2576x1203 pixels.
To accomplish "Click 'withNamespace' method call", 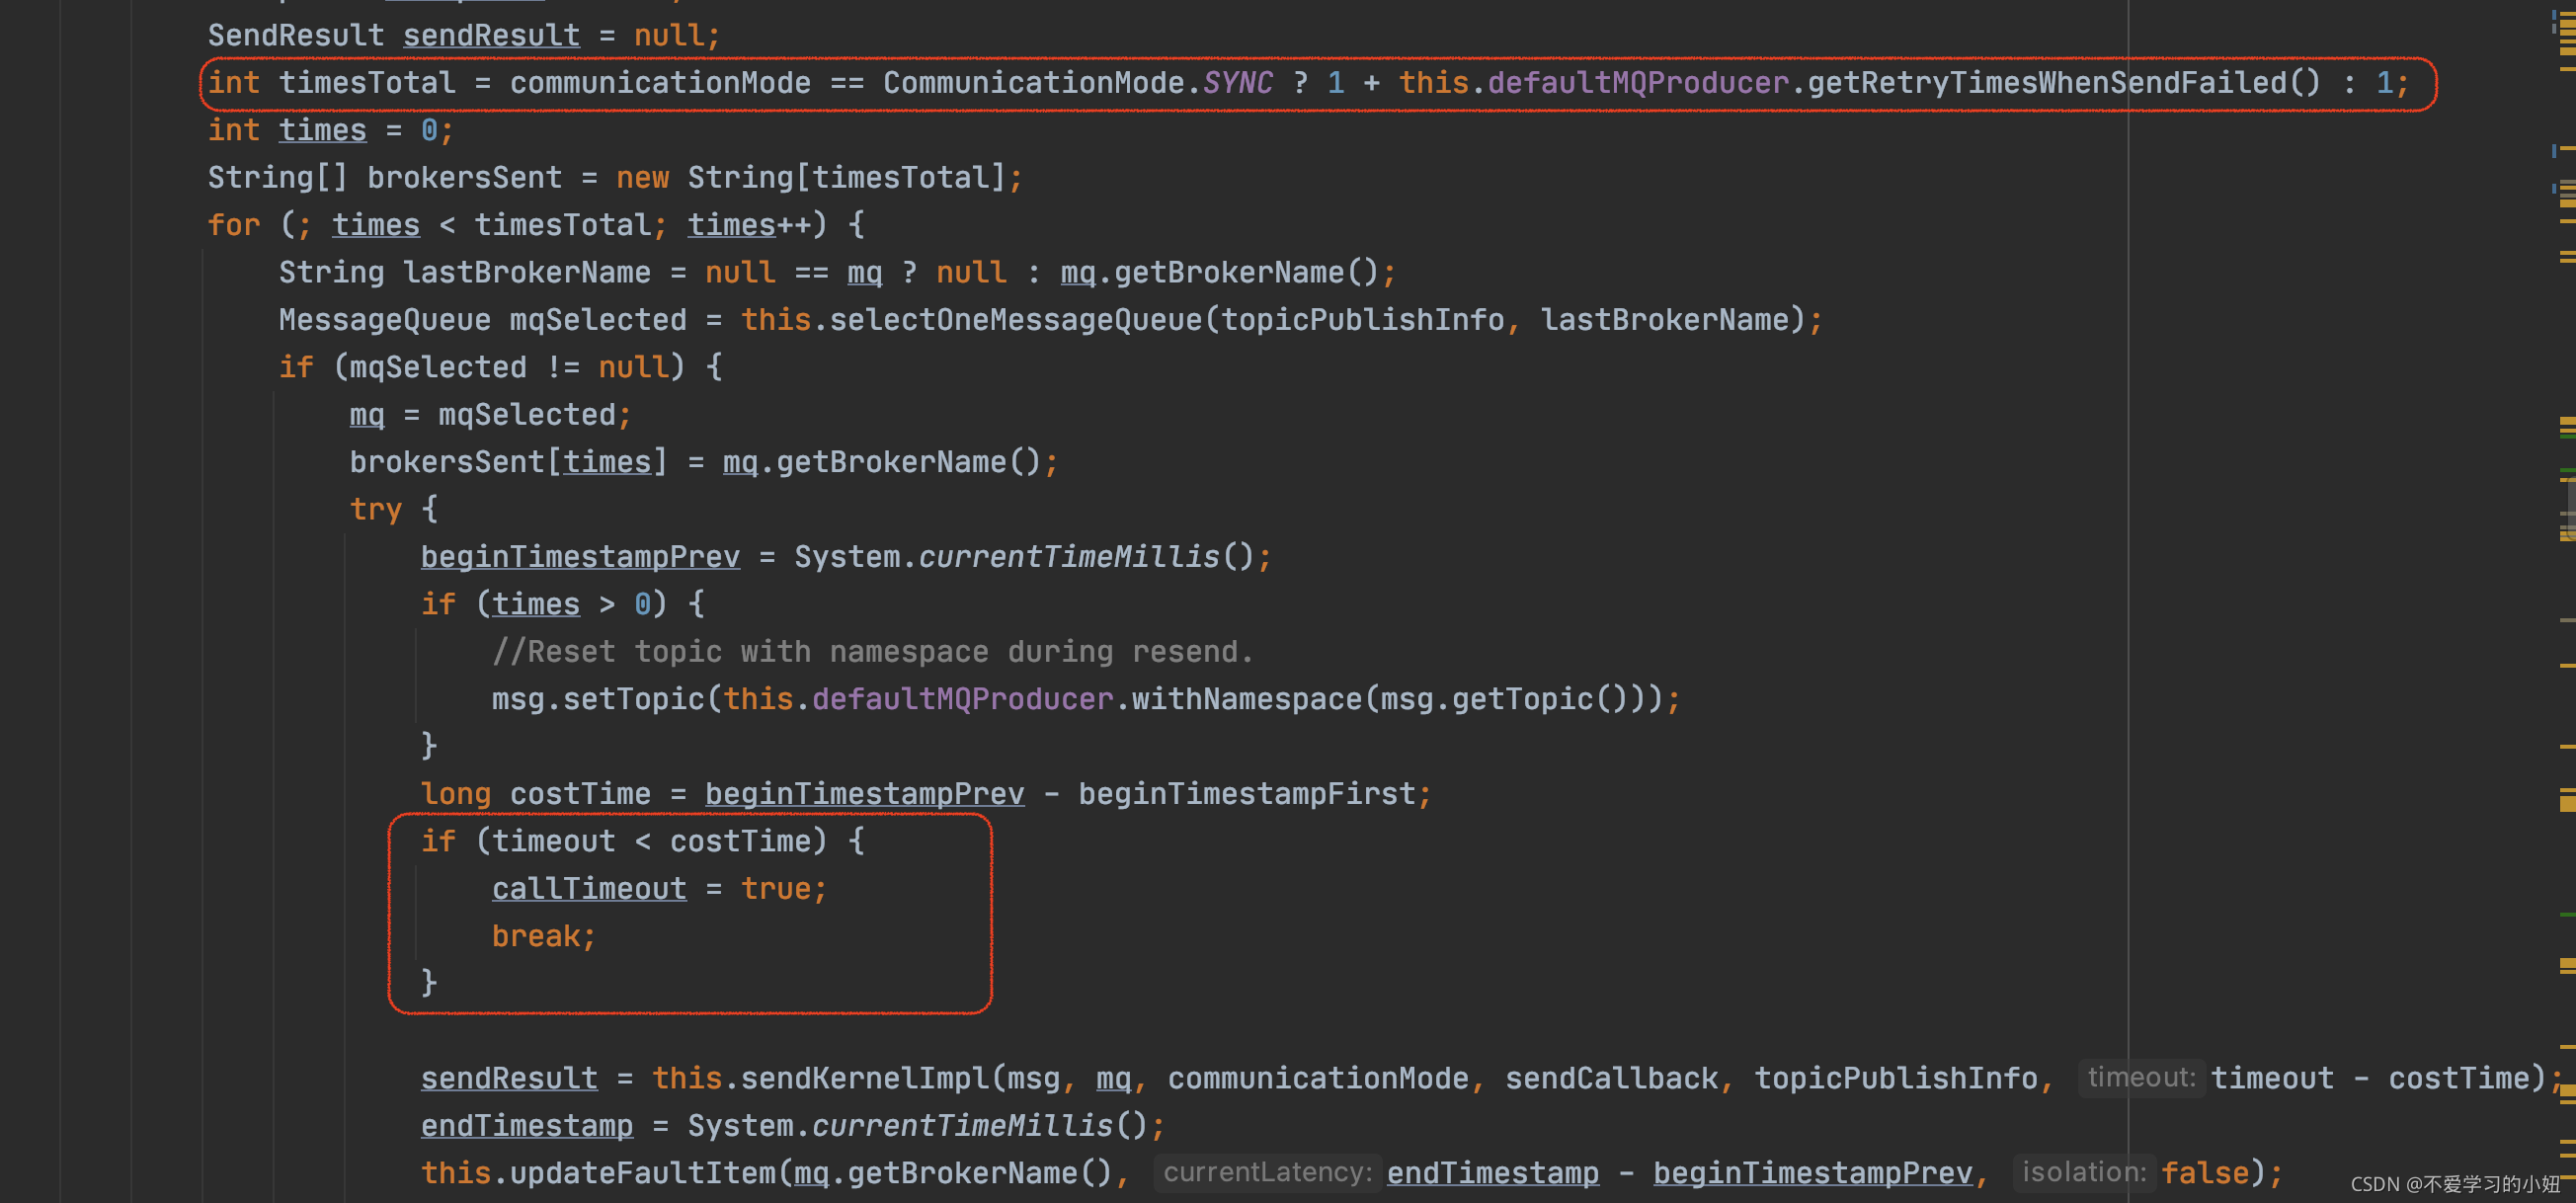I will point(1246,699).
